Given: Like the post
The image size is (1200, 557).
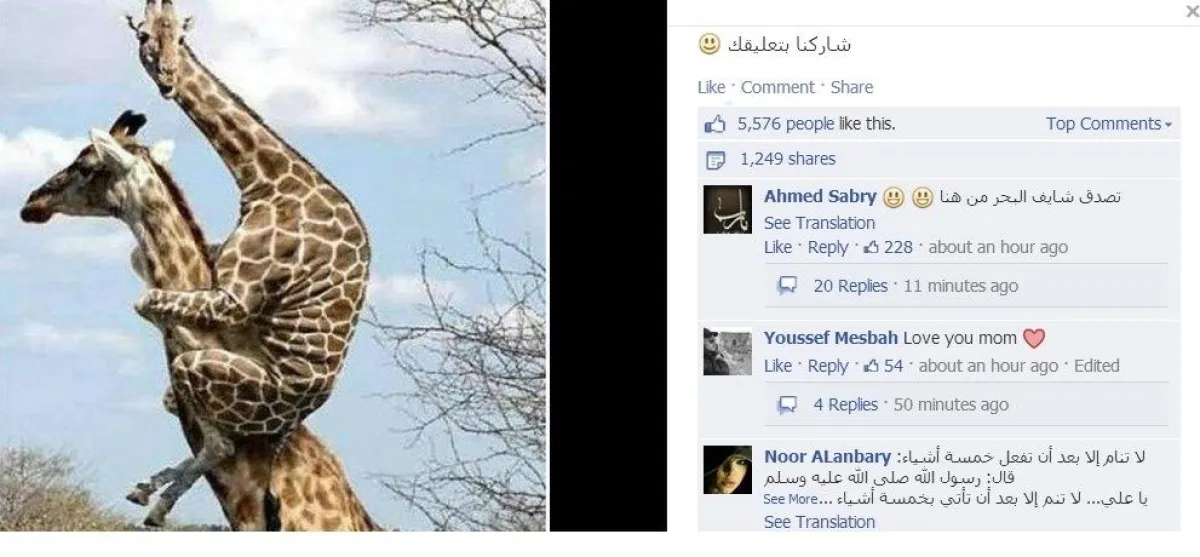Looking at the screenshot, I should tap(711, 87).
